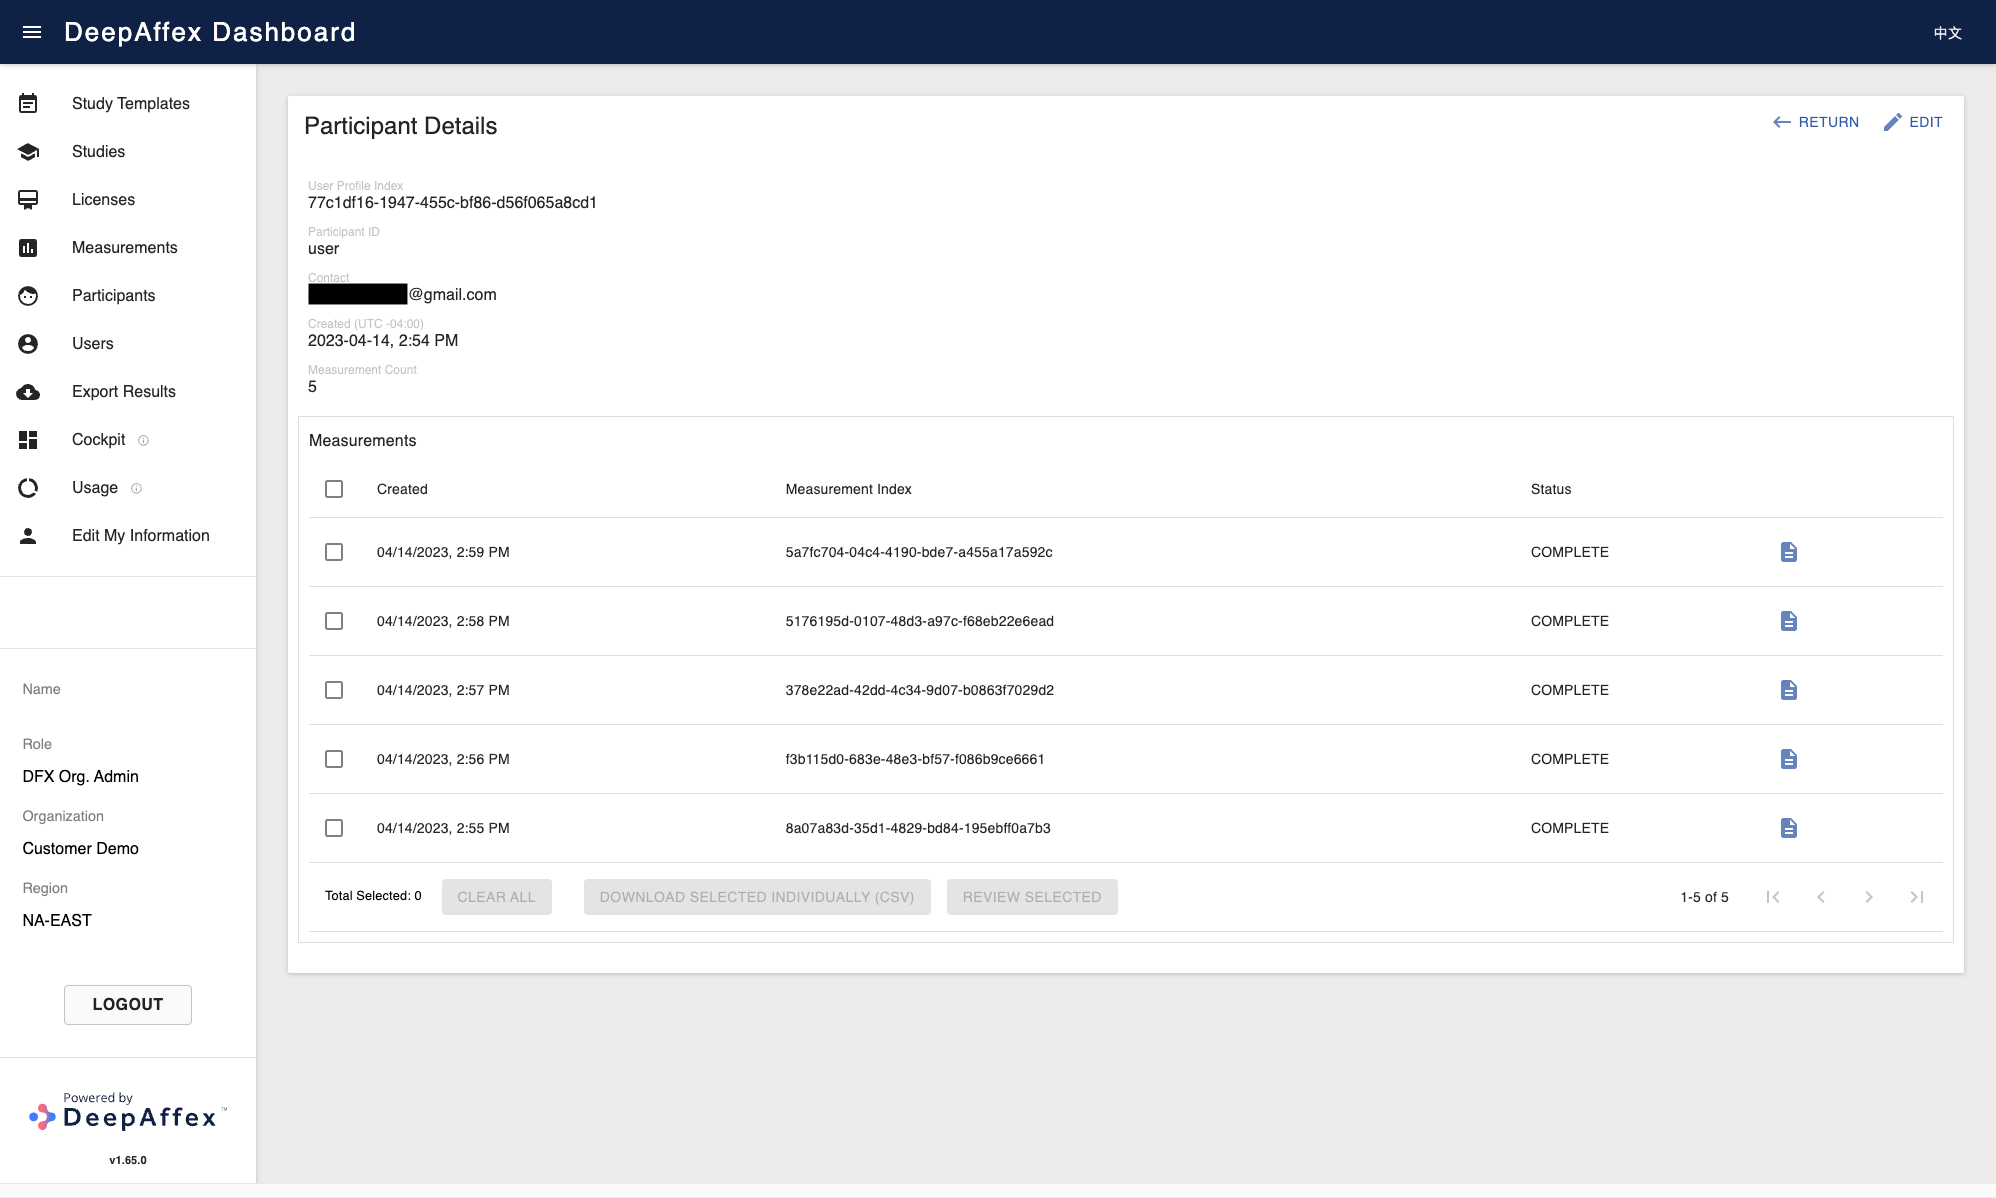Click the Participants face icon
Screen dimensions: 1996x1198
(x=28, y=295)
